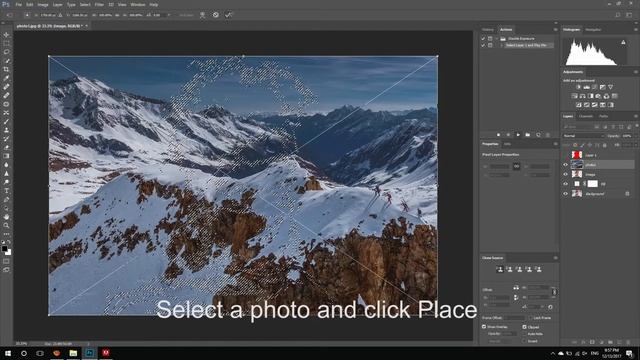Delete the selected action with trash icon
Viewport: 640px width, 360px height.
[548, 135]
